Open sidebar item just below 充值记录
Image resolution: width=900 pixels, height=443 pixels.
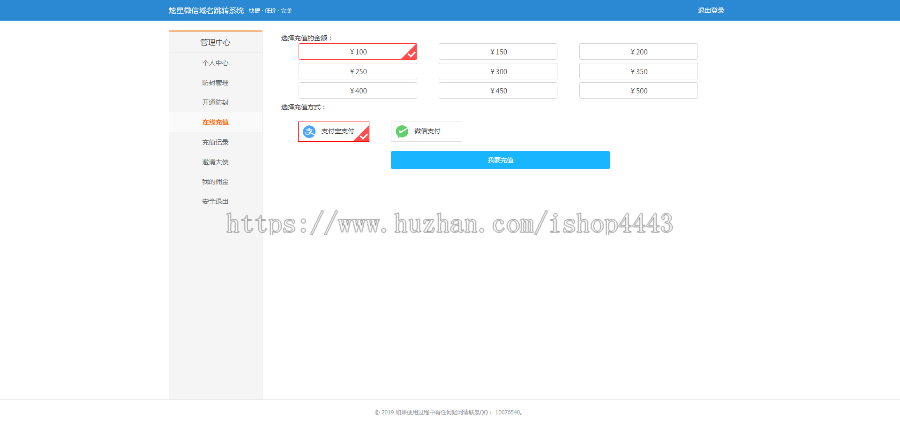(x=215, y=162)
